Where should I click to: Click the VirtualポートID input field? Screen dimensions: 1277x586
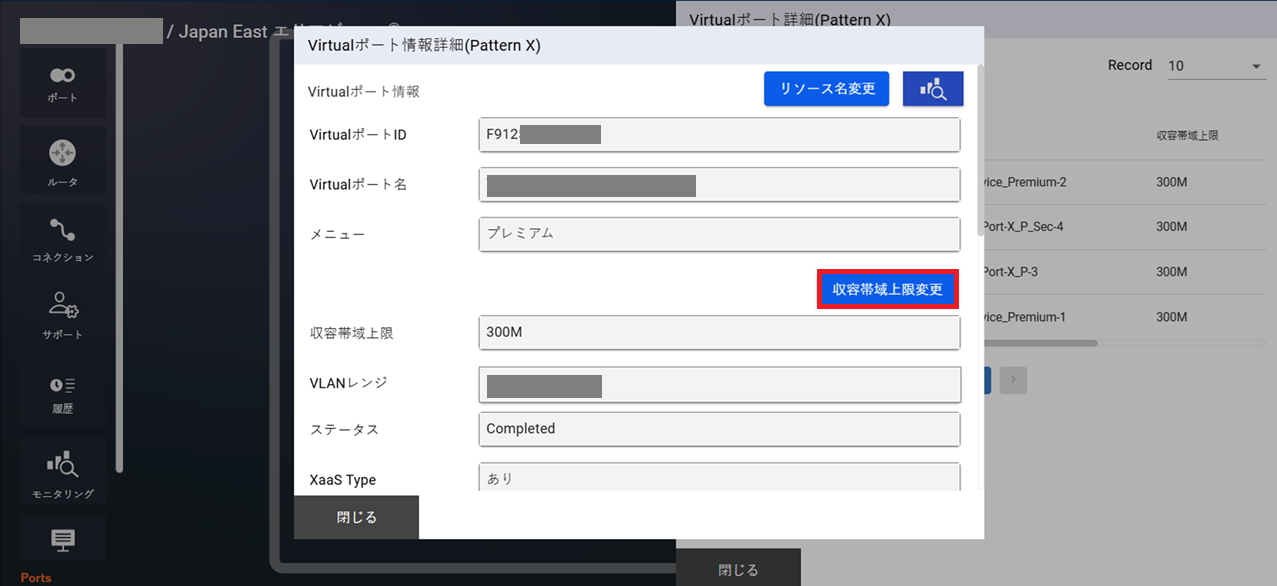tap(719, 134)
